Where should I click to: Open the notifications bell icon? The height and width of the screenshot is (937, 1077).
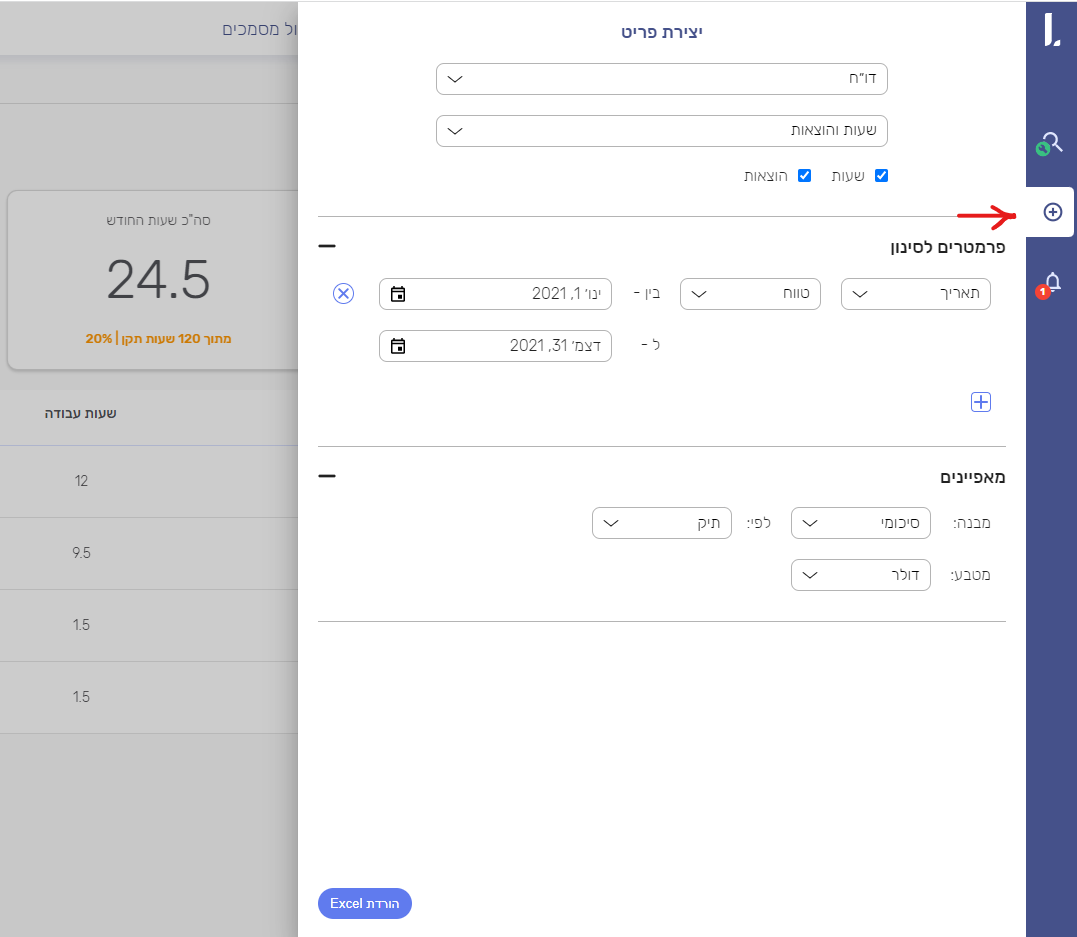(1051, 284)
